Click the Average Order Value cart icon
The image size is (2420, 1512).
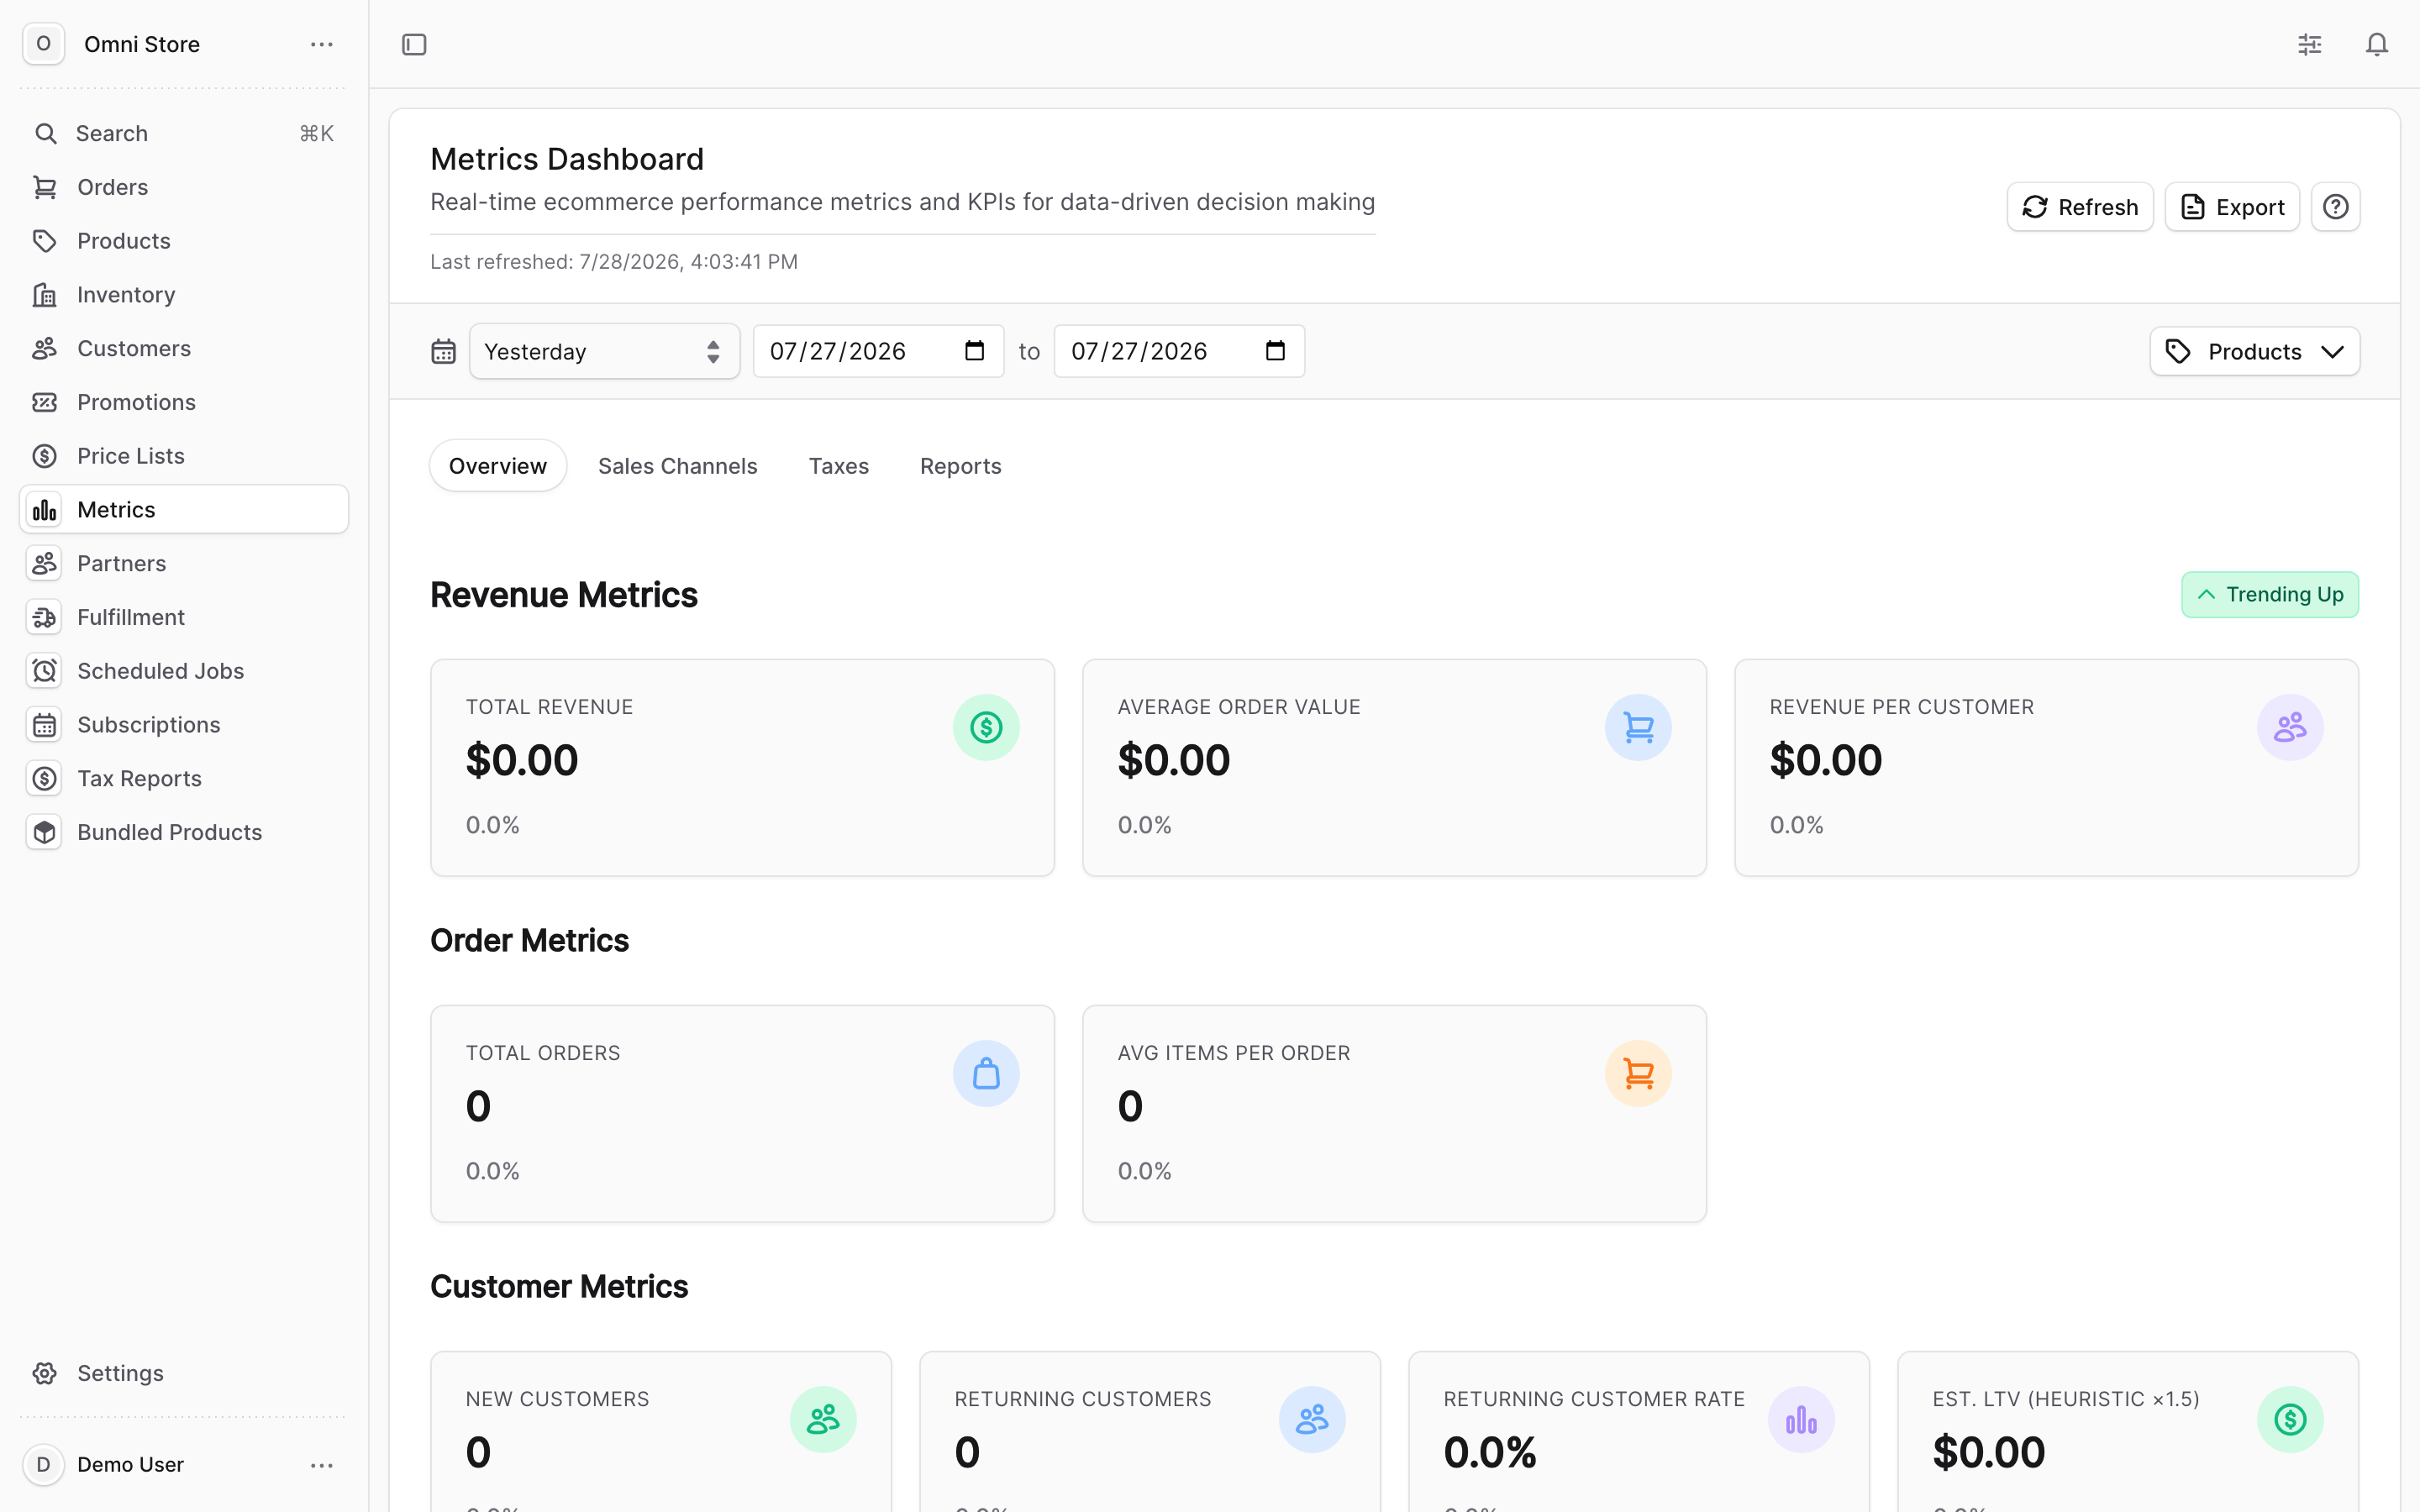point(1637,727)
